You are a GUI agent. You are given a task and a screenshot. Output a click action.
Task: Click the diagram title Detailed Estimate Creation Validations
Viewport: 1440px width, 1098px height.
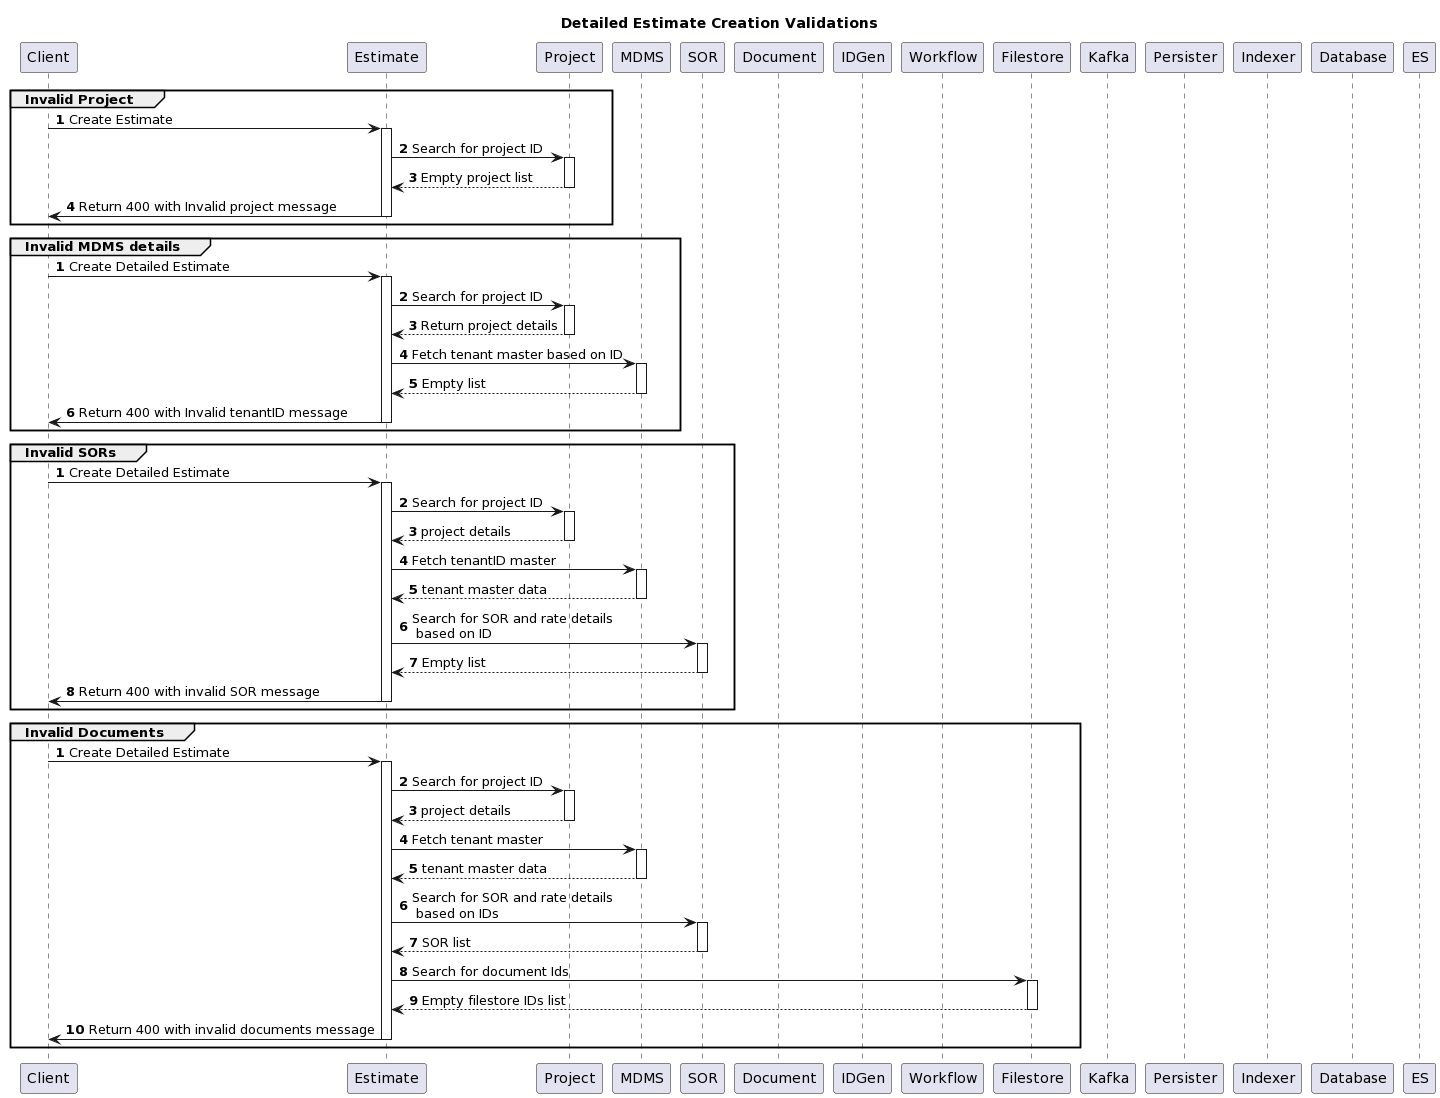718,23
